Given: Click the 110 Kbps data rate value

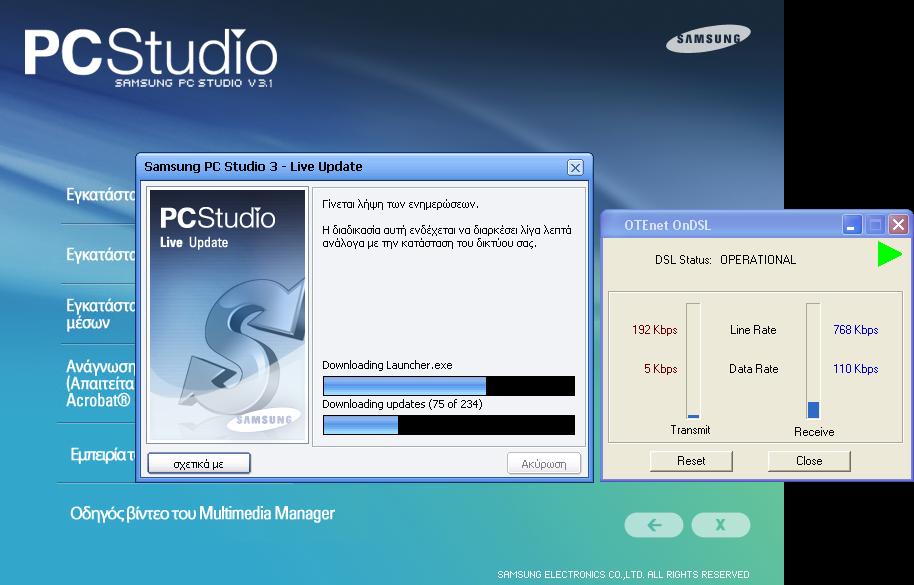Looking at the screenshot, I should [x=856, y=369].
